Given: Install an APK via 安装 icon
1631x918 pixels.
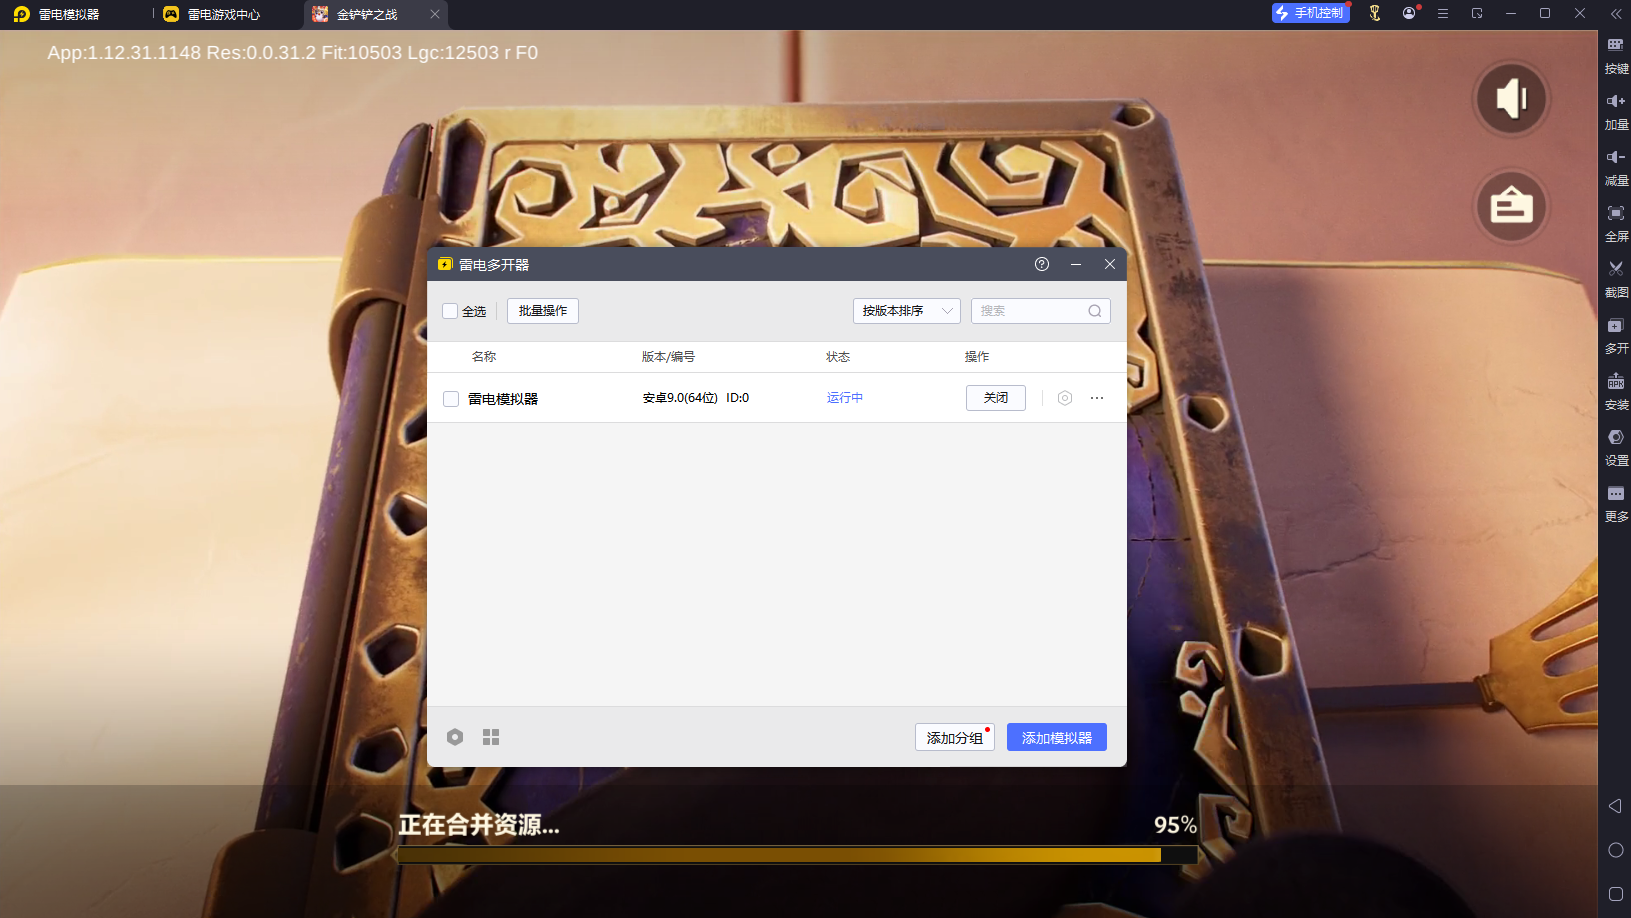Looking at the screenshot, I should (x=1616, y=391).
